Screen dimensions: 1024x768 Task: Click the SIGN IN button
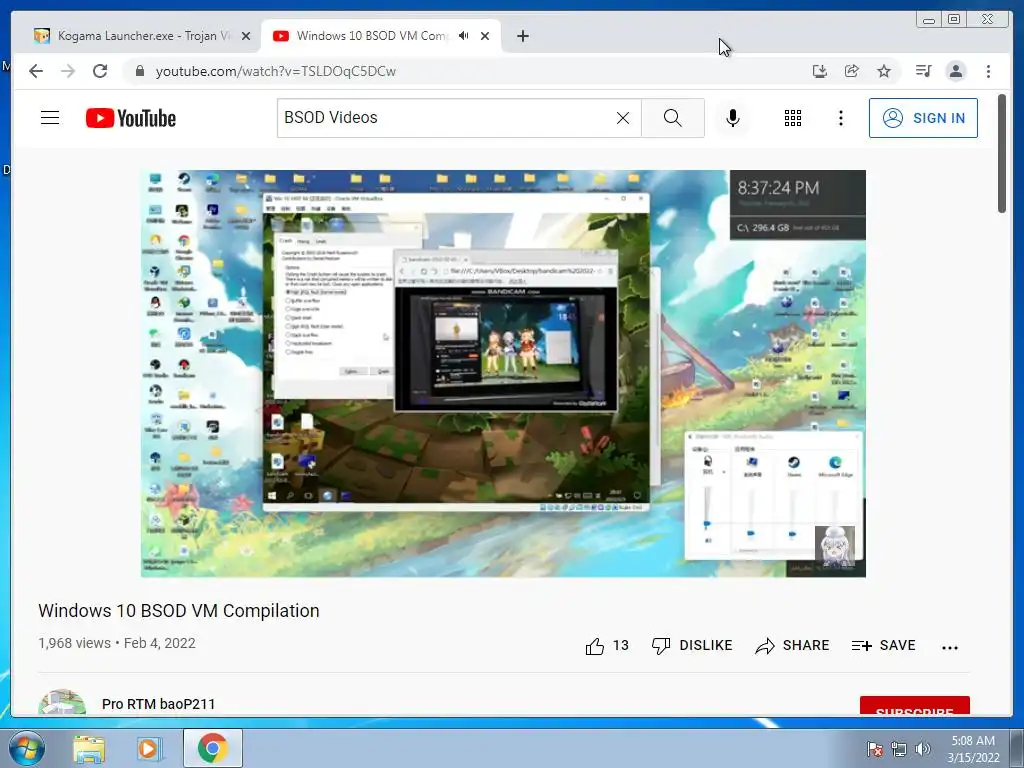(x=923, y=118)
